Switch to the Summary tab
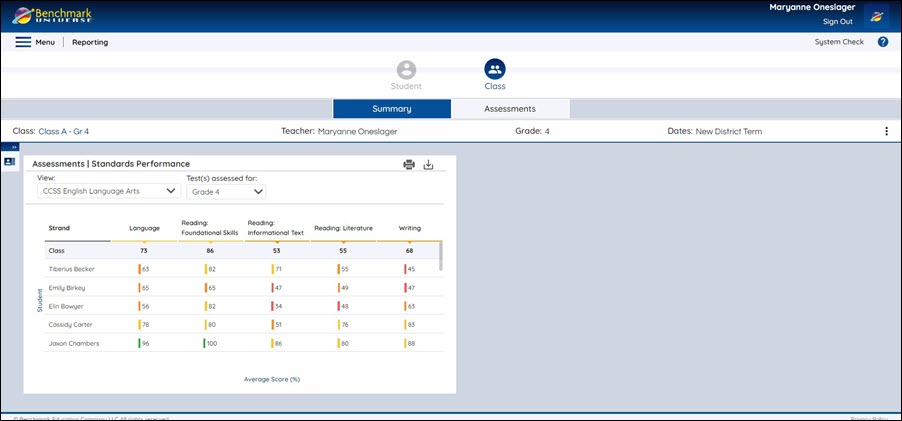The height and width of the screenshot is (421, 902). point(392,109)
